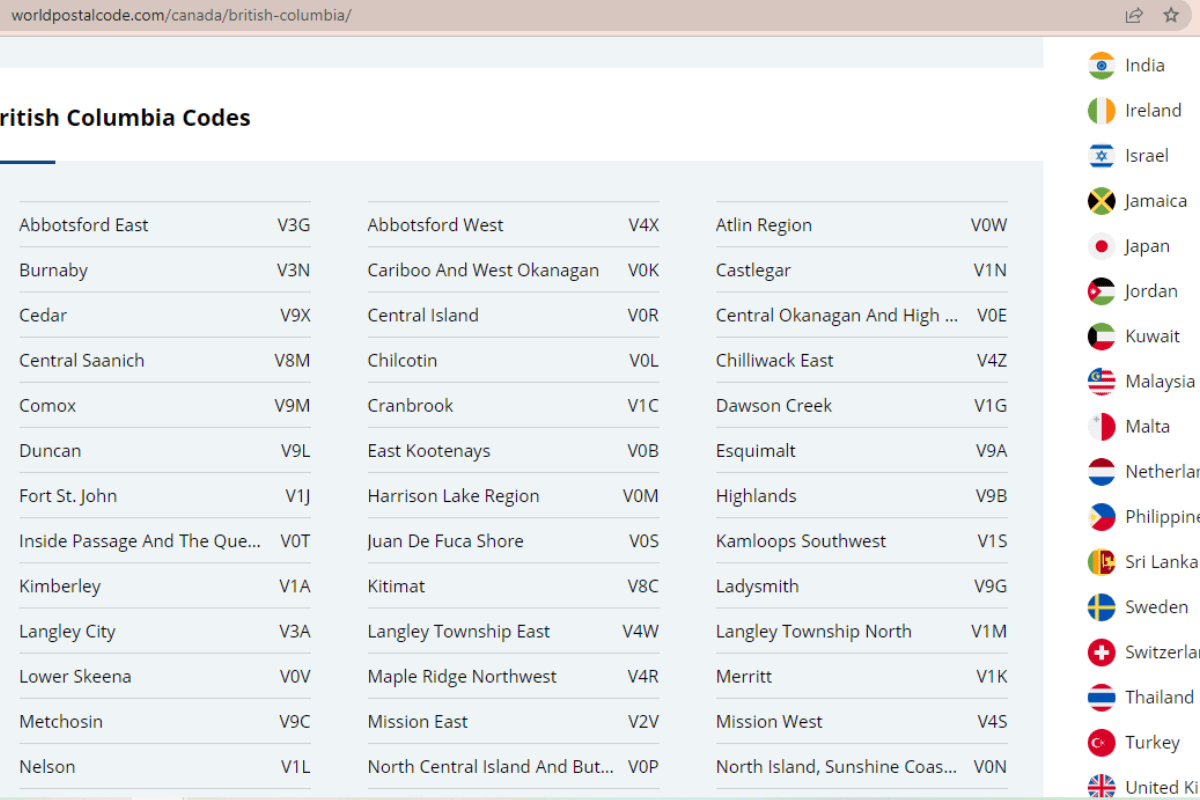Bookmark this page with the star icon

pos(1171,15)
